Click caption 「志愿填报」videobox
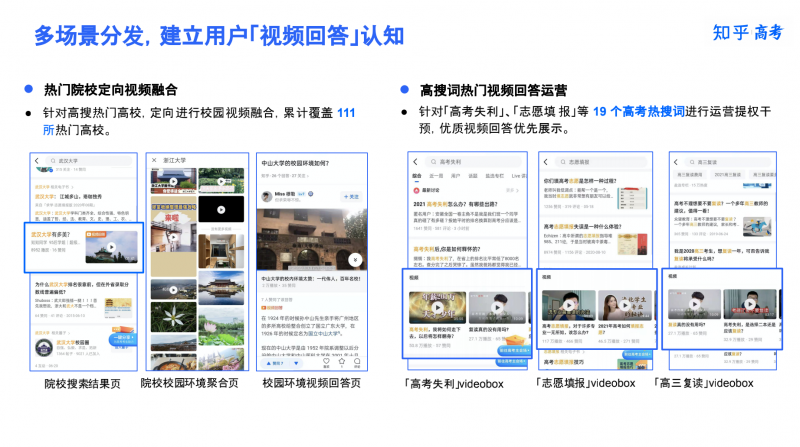The height and width of the screenshot is (447, 800). 585,383
